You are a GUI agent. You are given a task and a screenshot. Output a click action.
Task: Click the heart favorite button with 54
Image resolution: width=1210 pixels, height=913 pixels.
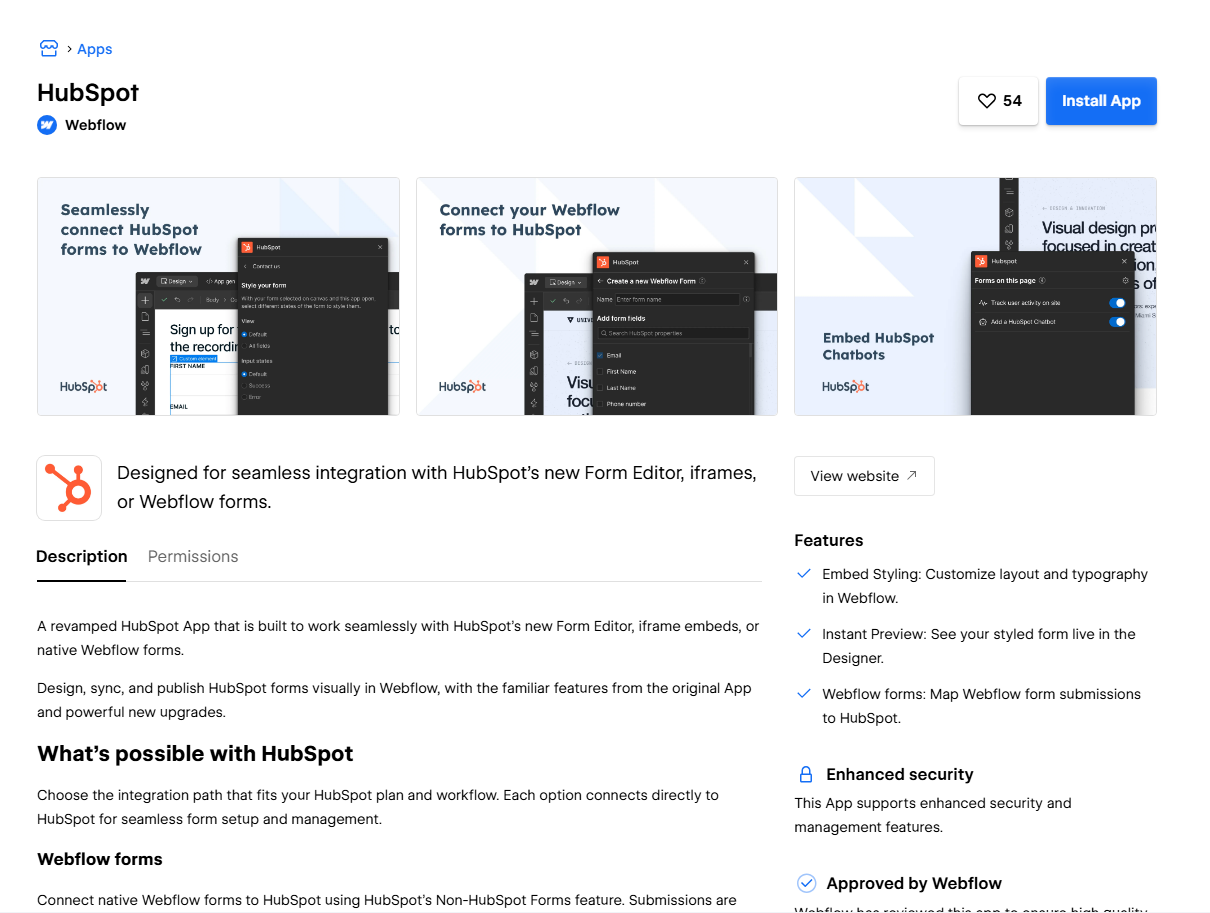(x=999, y=101)
